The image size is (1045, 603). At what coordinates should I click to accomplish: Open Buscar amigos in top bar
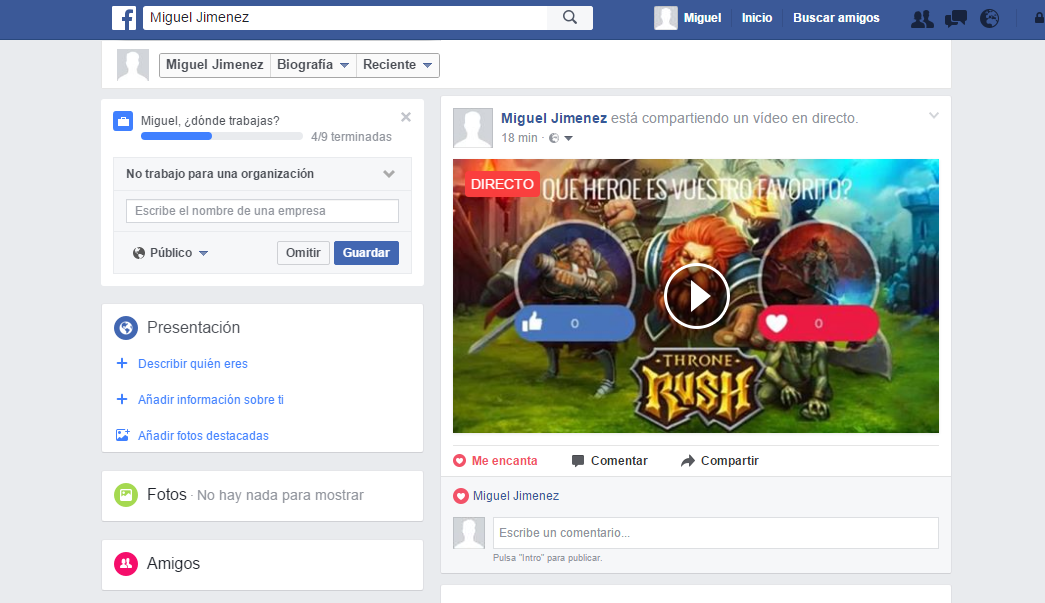pos(836,18)
